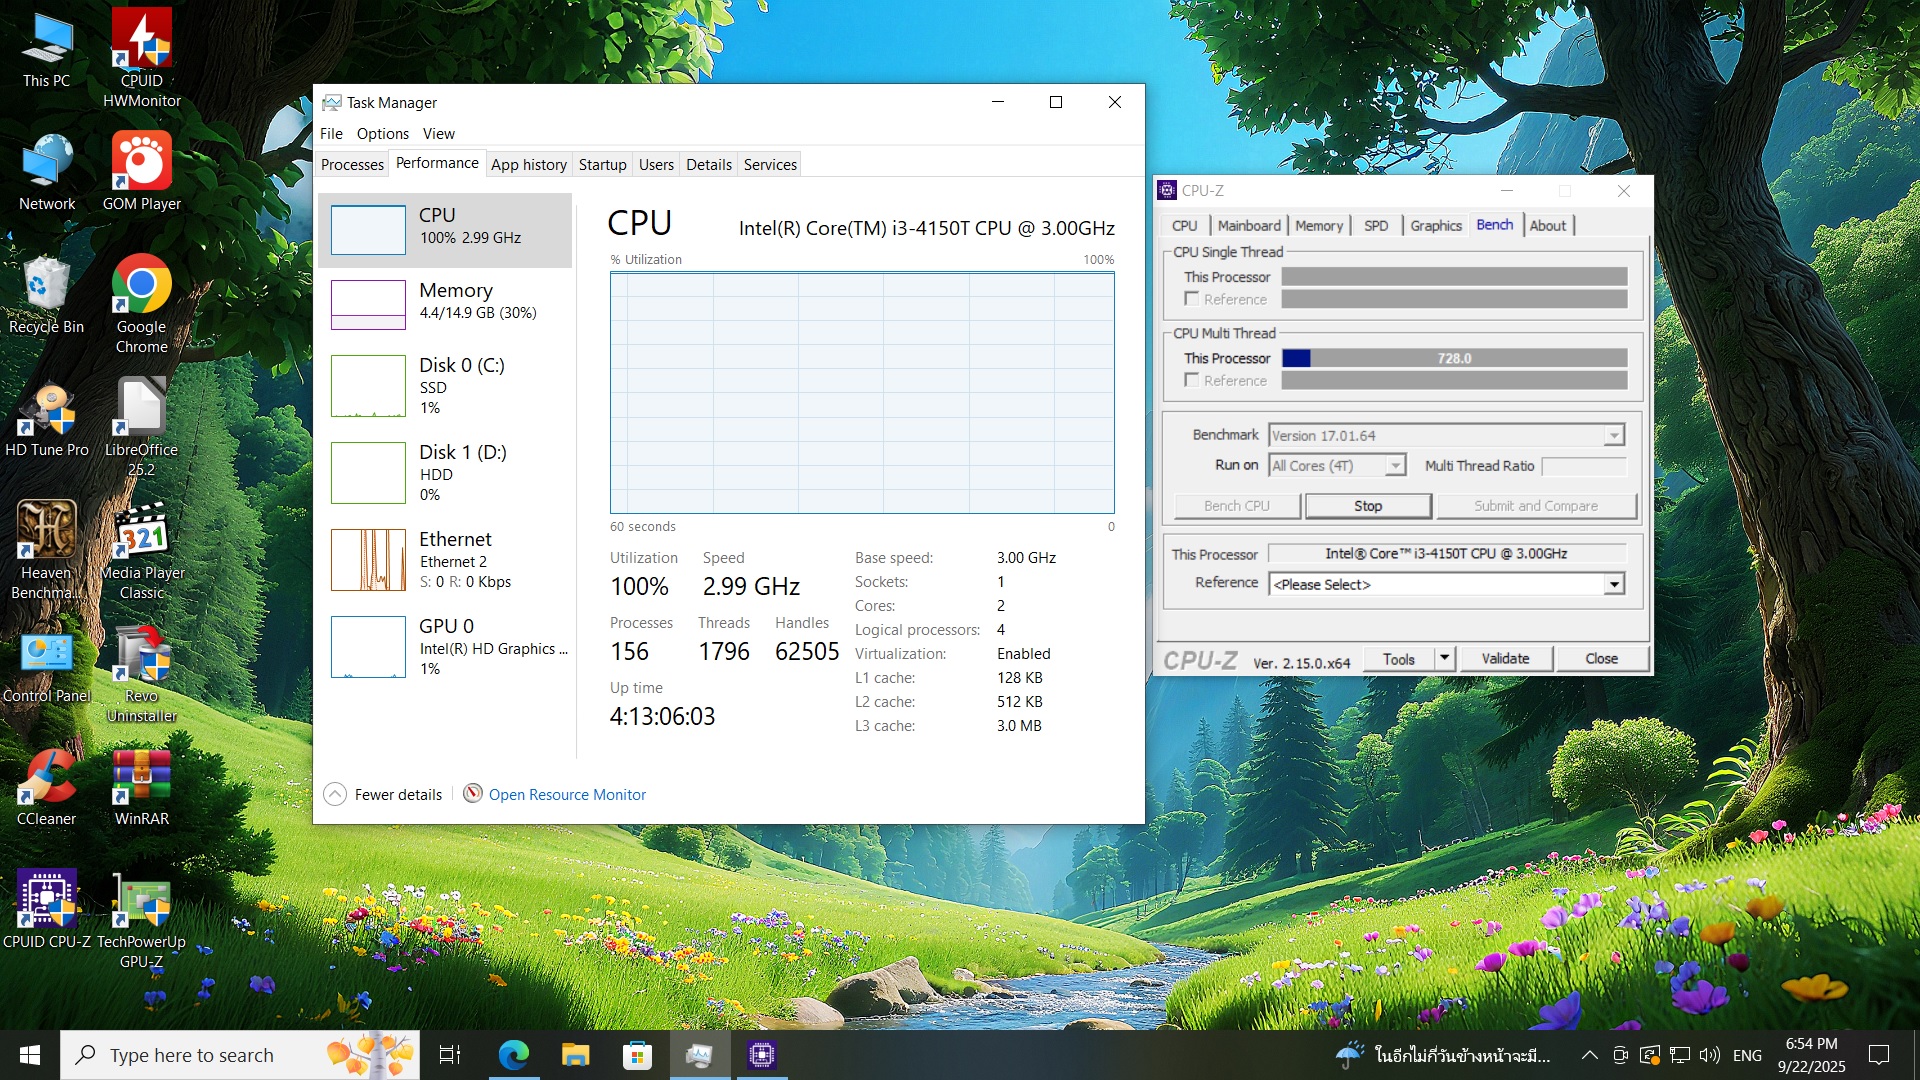The height and width of the screenshot is (1080, 1920).
Task: Expand the Benchmark version dropdown
Action: tap(1613, 435)
